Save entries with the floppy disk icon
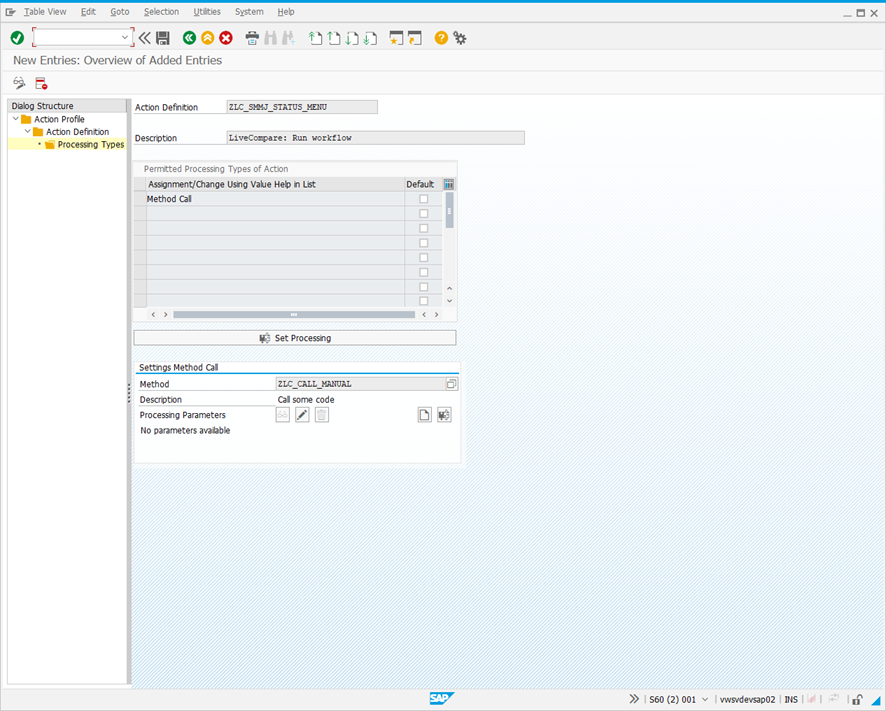The image size is (886, 711). pos(162,38)
